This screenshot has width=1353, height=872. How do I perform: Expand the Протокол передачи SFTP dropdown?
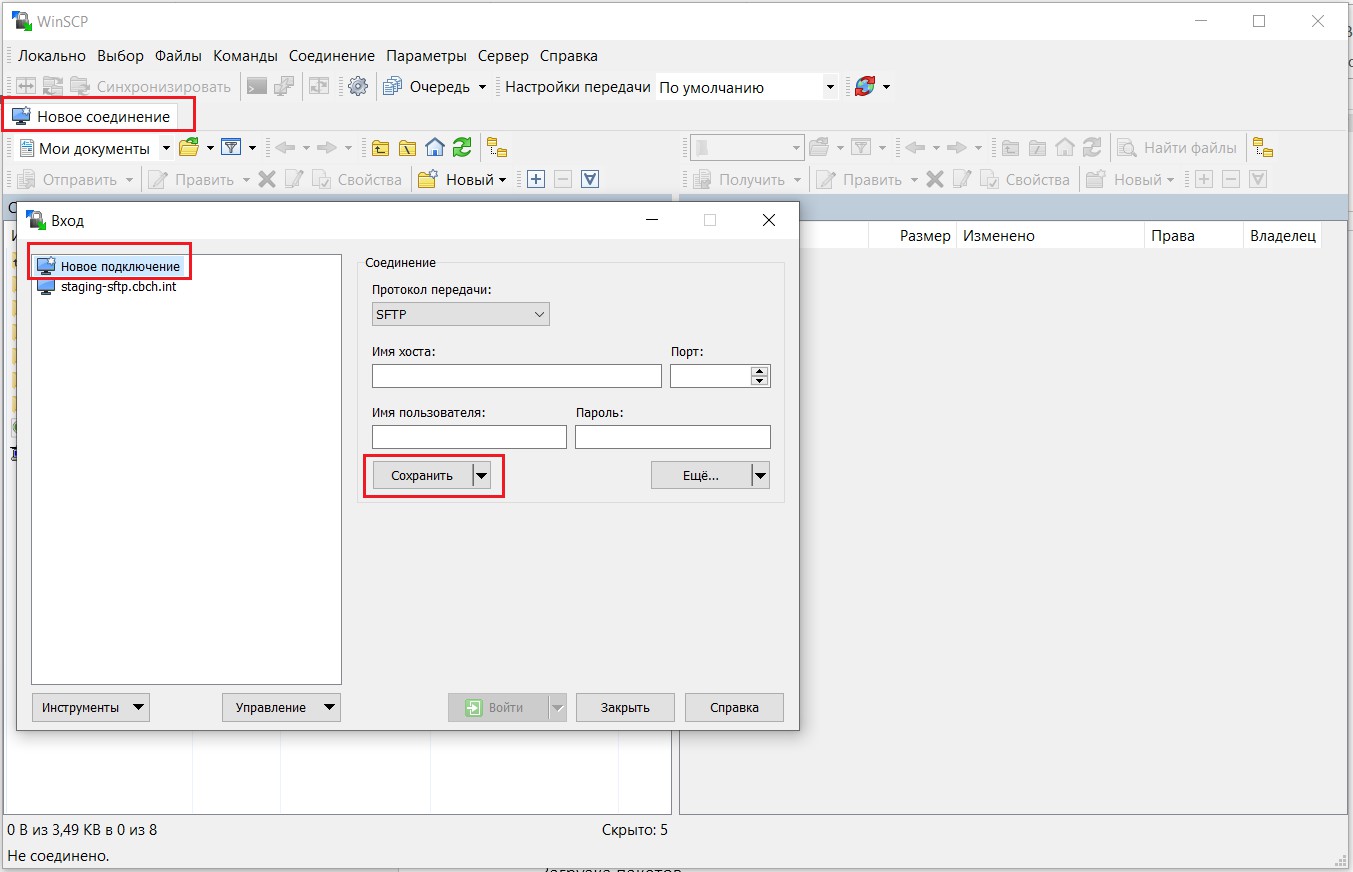[x=540, y=314]
